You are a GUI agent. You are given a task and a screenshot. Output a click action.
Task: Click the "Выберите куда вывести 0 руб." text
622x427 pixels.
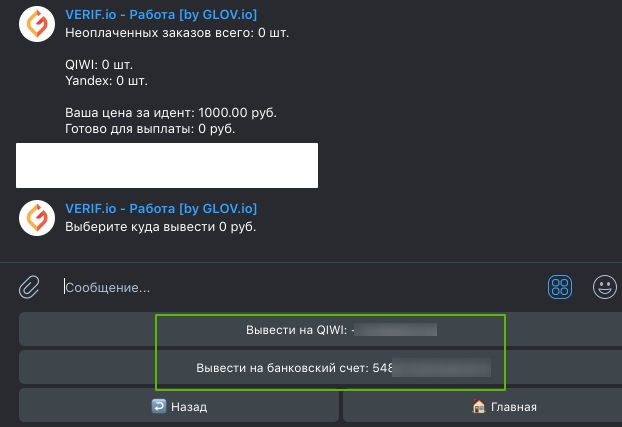point(161,227)
